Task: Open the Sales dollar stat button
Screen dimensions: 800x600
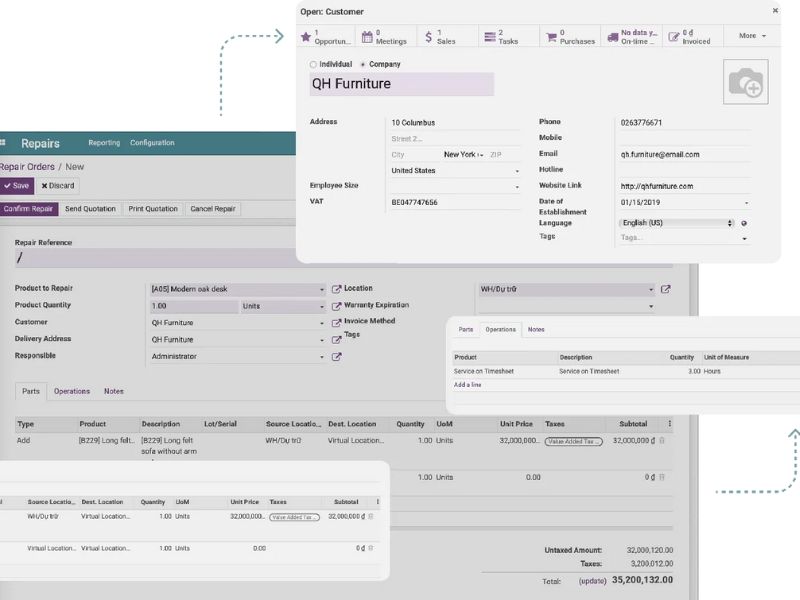Action: tap(440, 36)
